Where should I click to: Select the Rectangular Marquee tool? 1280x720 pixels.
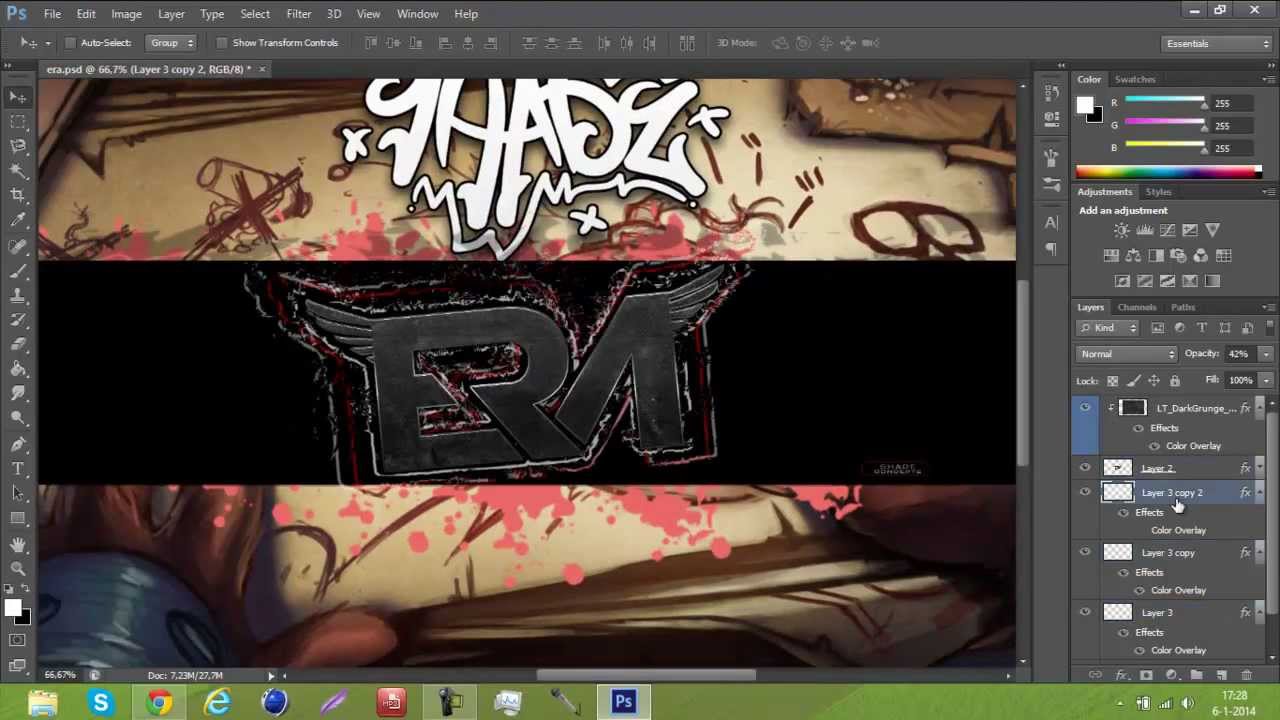pyautogui.click(x=18, y=121)
